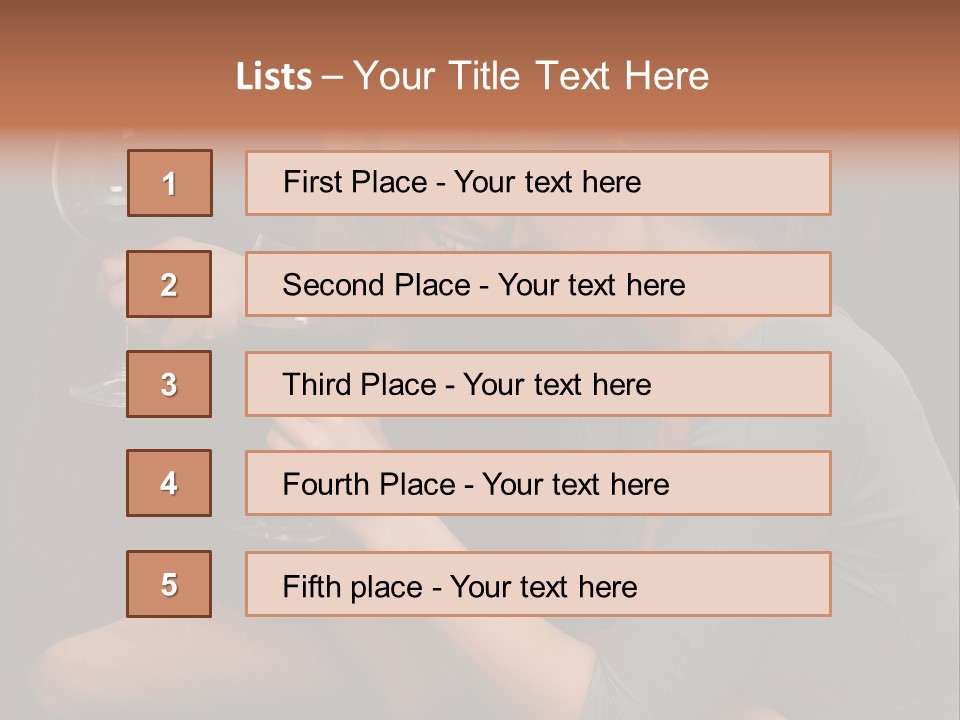960x720 pixels.
Task: Click the number 3 box
Action: click(170, 384)
